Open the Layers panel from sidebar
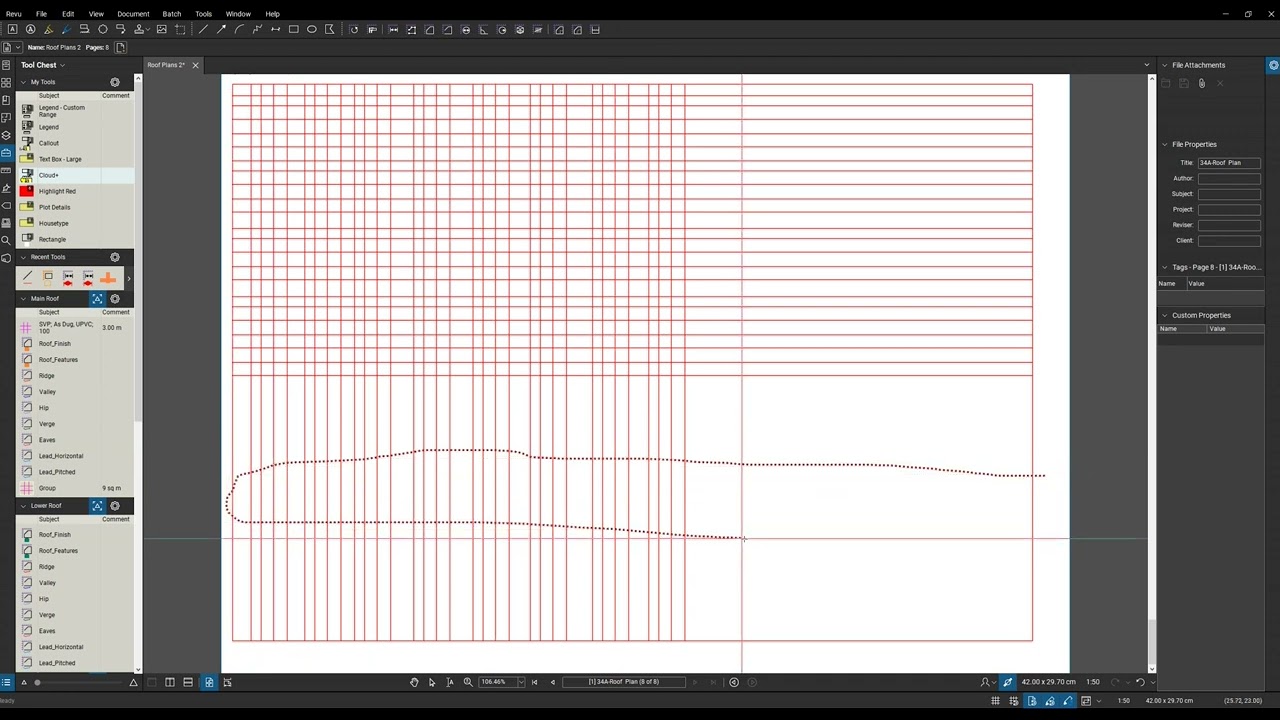 pos(6,135)
